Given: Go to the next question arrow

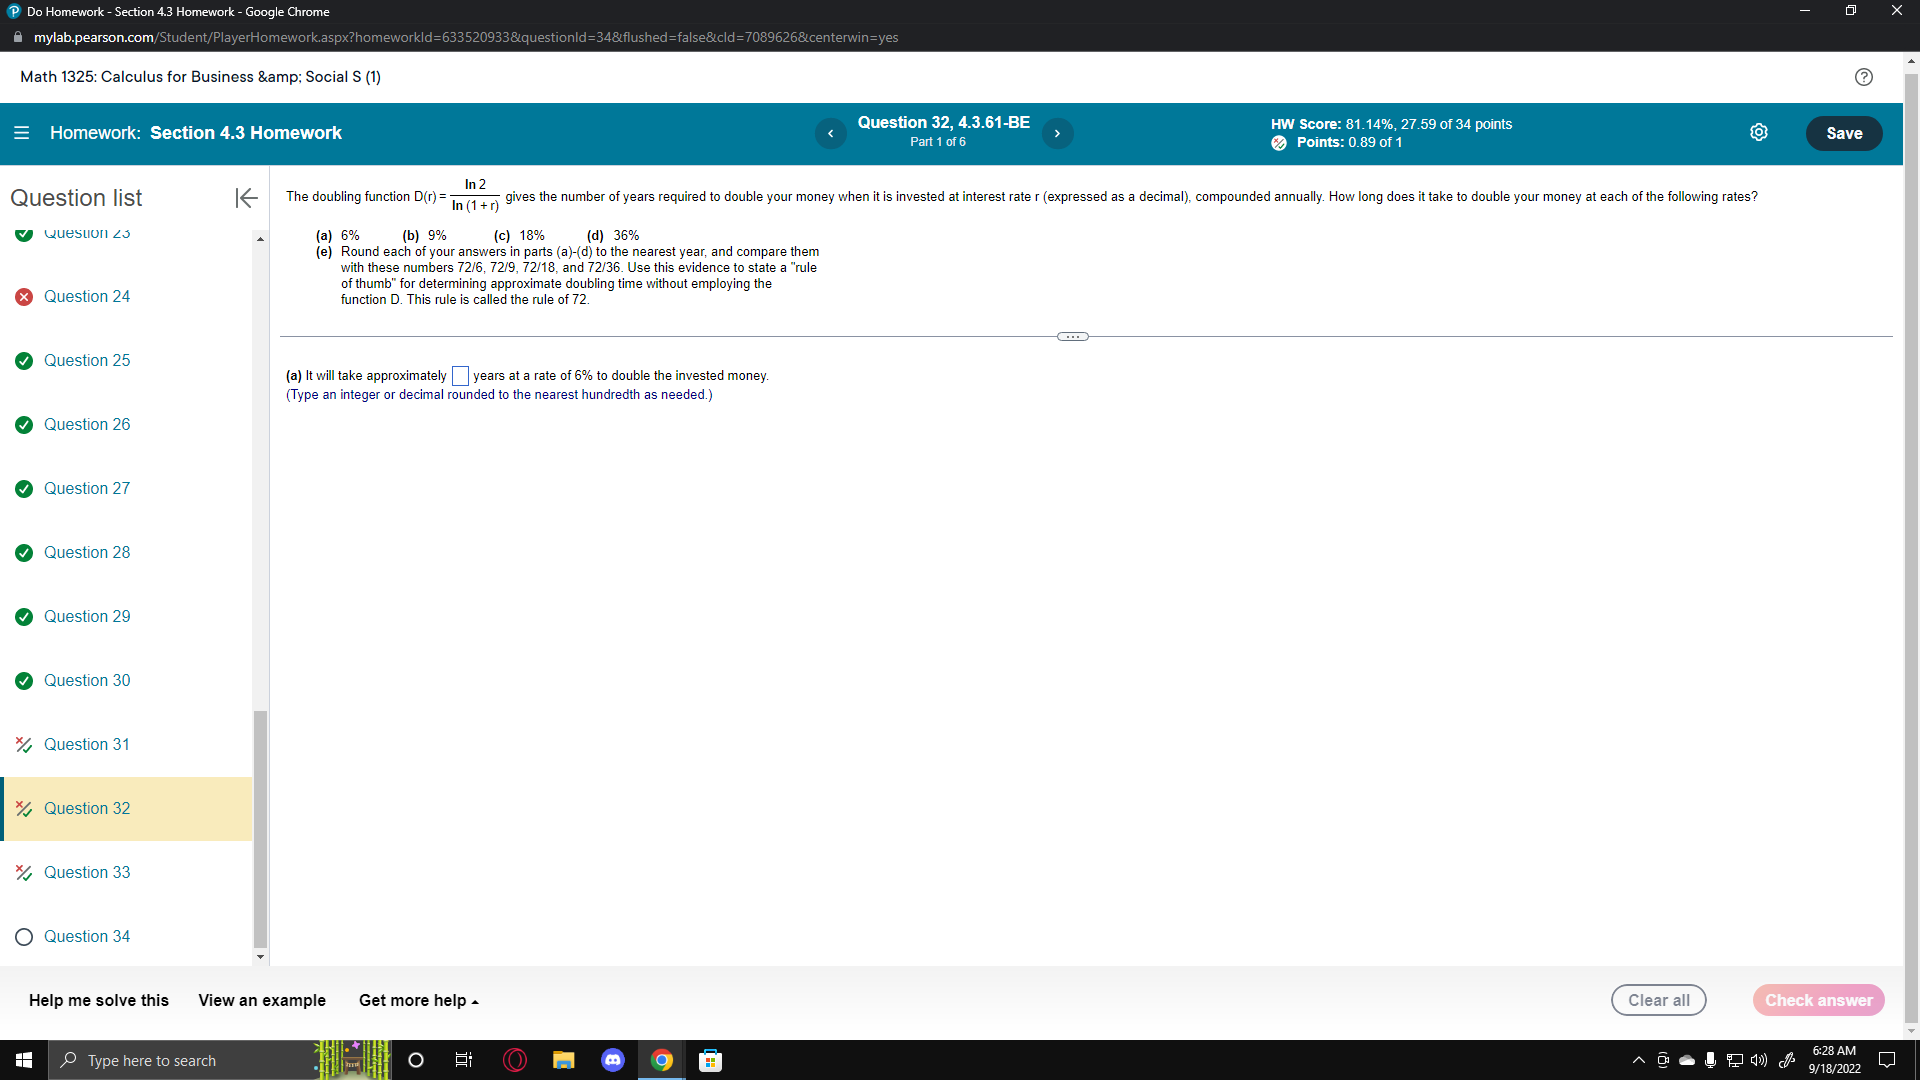Looking at the screenshot, I should (1057, 133).
